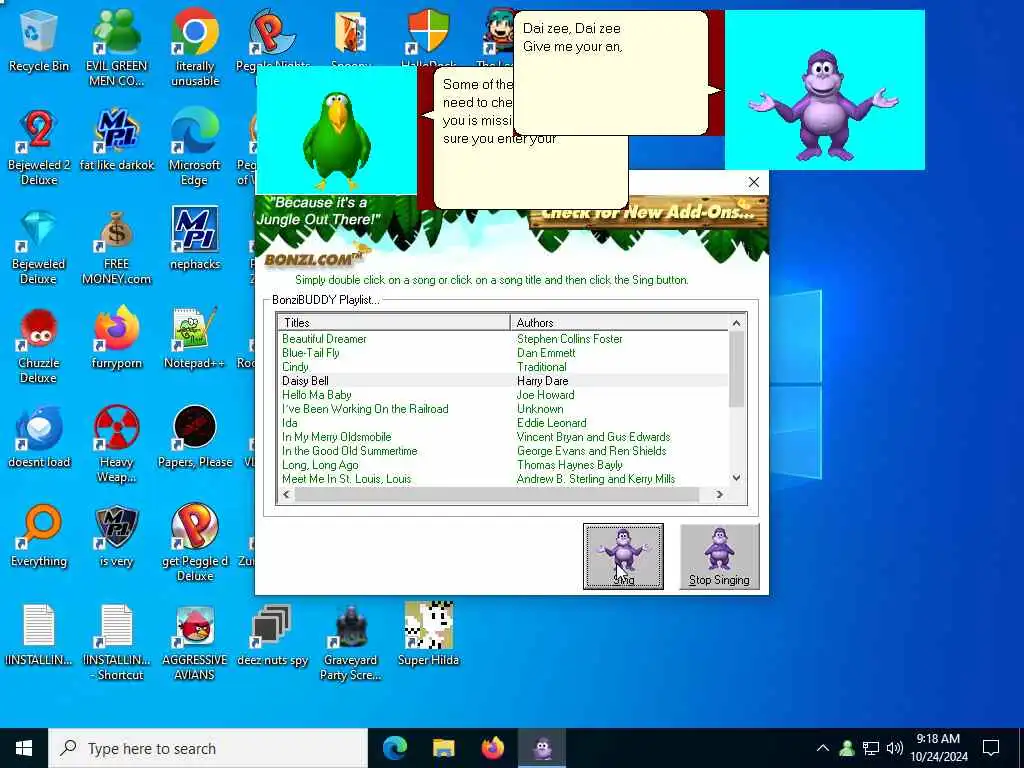Viewport: 1024px width, 768px height.
Task: Select the song 'Hello Ma Baby'
Action: pyautogui.click(x=316, y=395)
